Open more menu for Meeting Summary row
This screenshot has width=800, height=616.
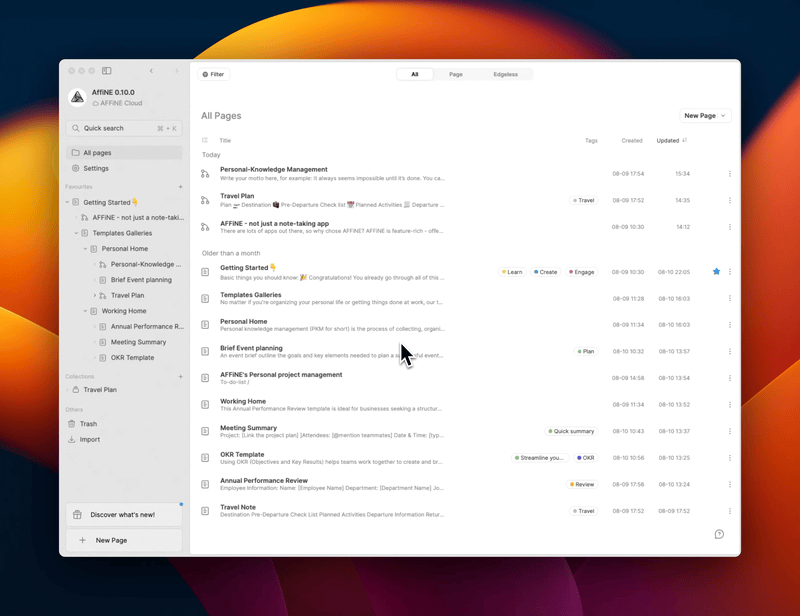[730, 431]
